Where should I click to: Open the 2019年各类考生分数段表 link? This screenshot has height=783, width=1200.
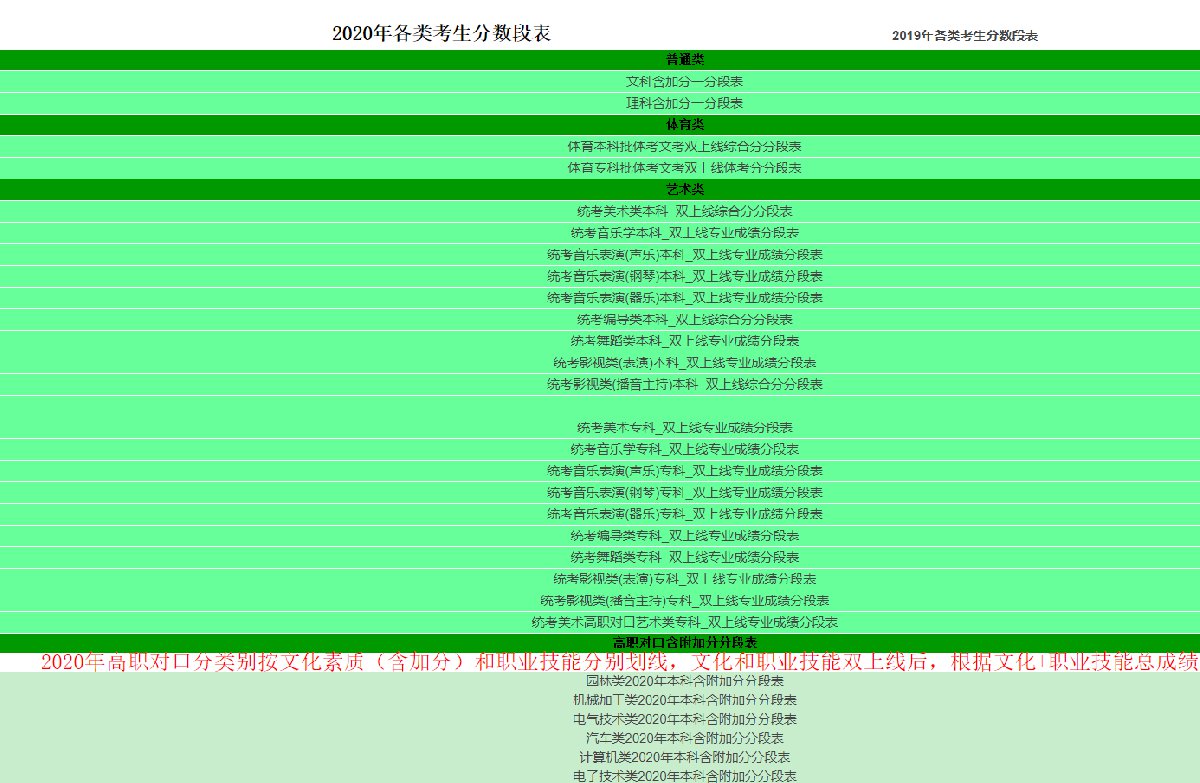[x=964, y=36]
